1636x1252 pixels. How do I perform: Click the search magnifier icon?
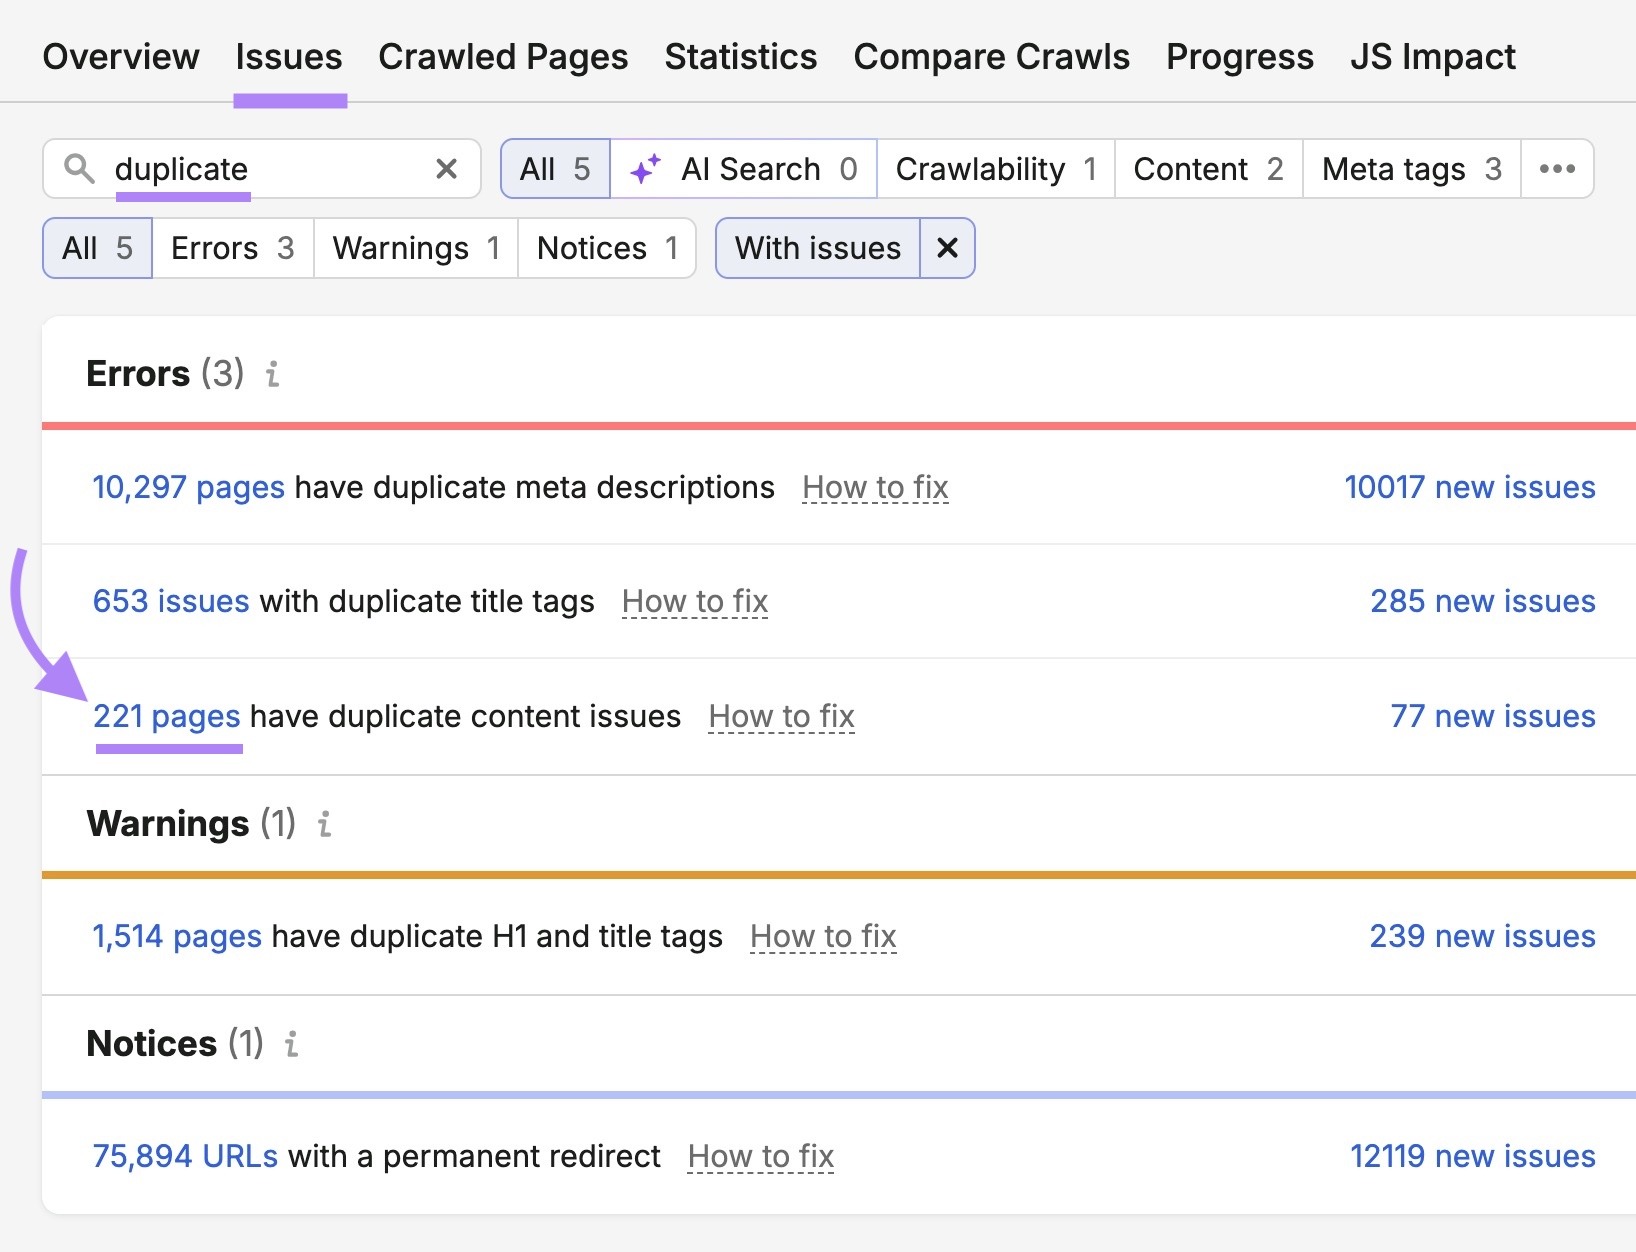(x=79, y=168)
